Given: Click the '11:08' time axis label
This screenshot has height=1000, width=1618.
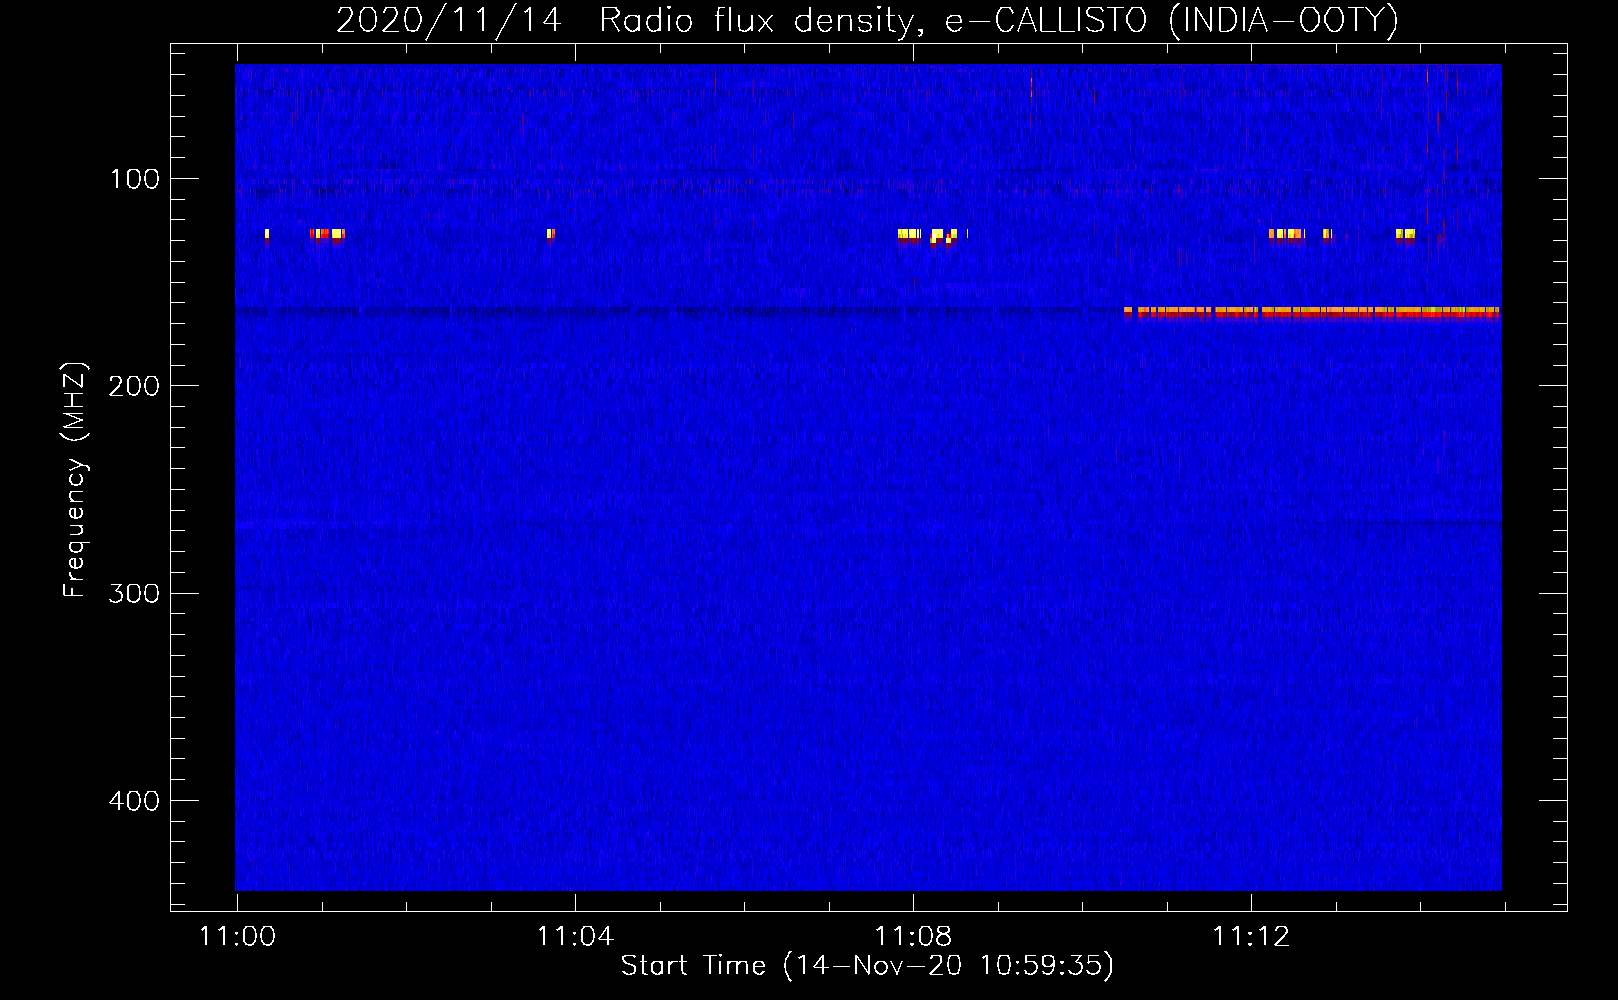Looking at the screenshot, I should pos(913,936).
